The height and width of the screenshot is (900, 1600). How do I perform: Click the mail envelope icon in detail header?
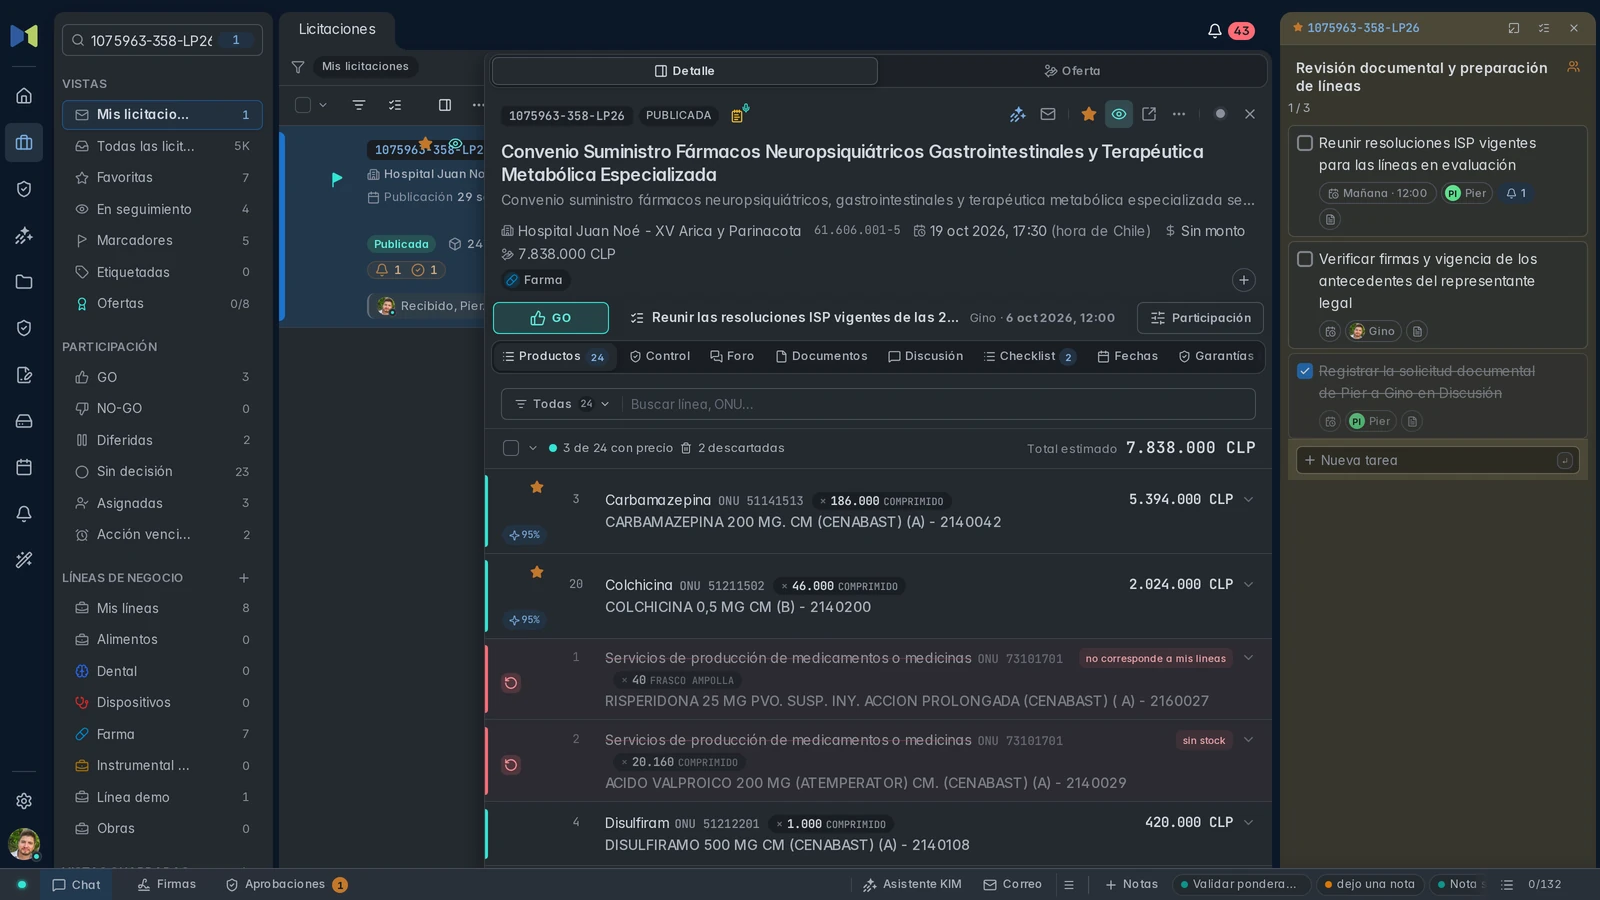1048,114
